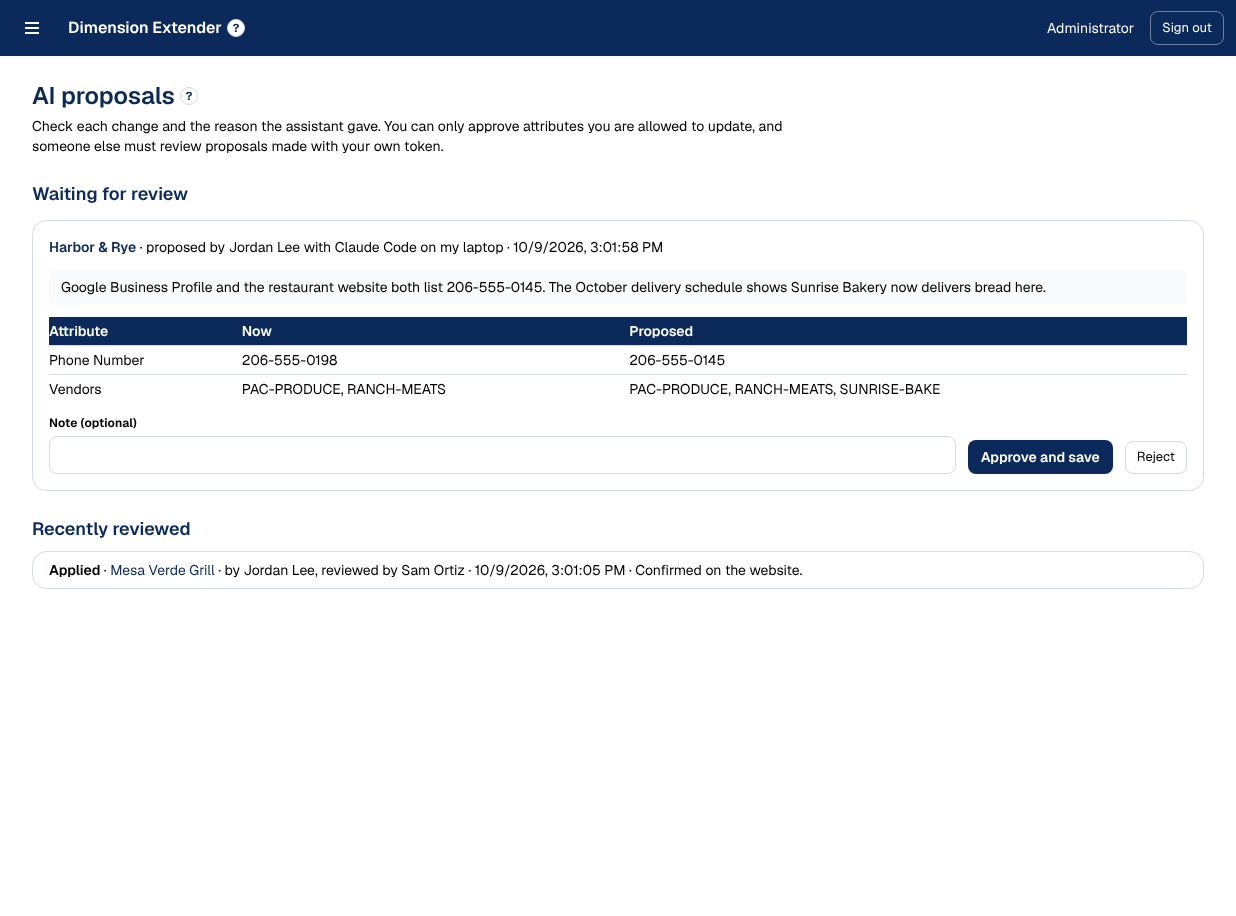
Task: Open the hamburger navigation menu
Action: pos(32,28)
